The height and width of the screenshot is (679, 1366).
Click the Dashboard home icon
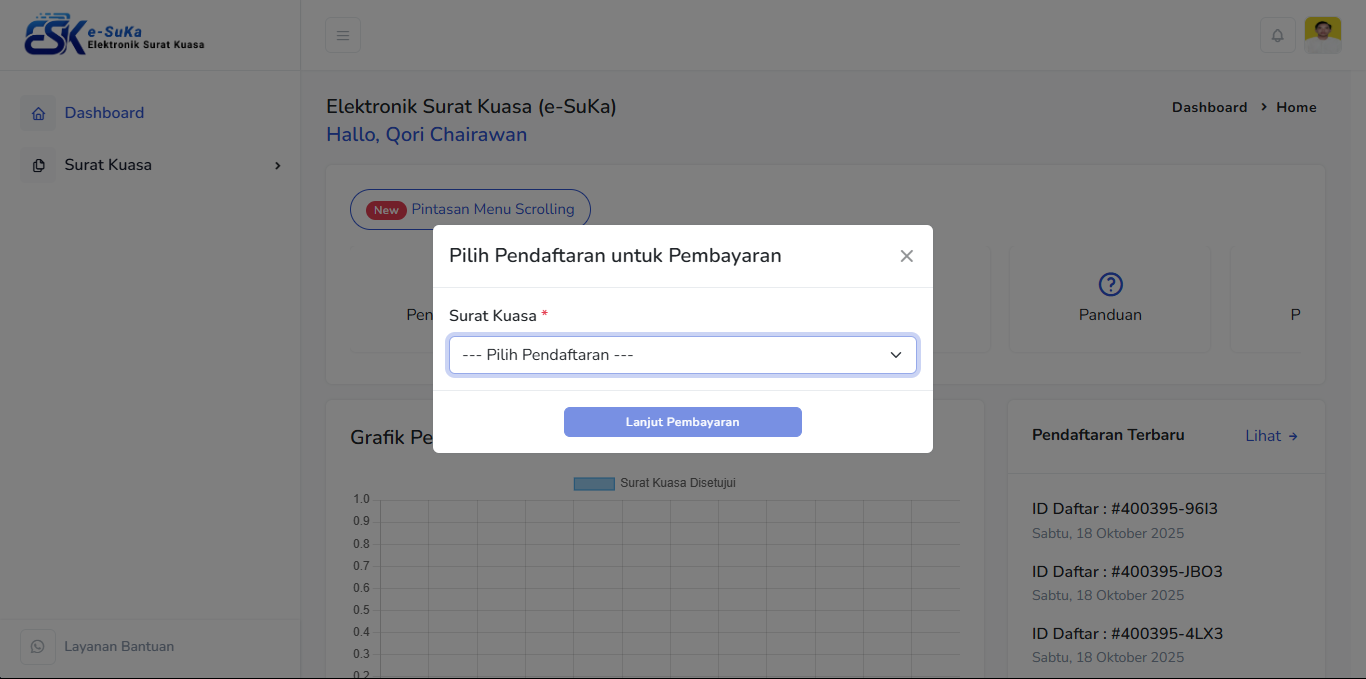tap(38, 113)
